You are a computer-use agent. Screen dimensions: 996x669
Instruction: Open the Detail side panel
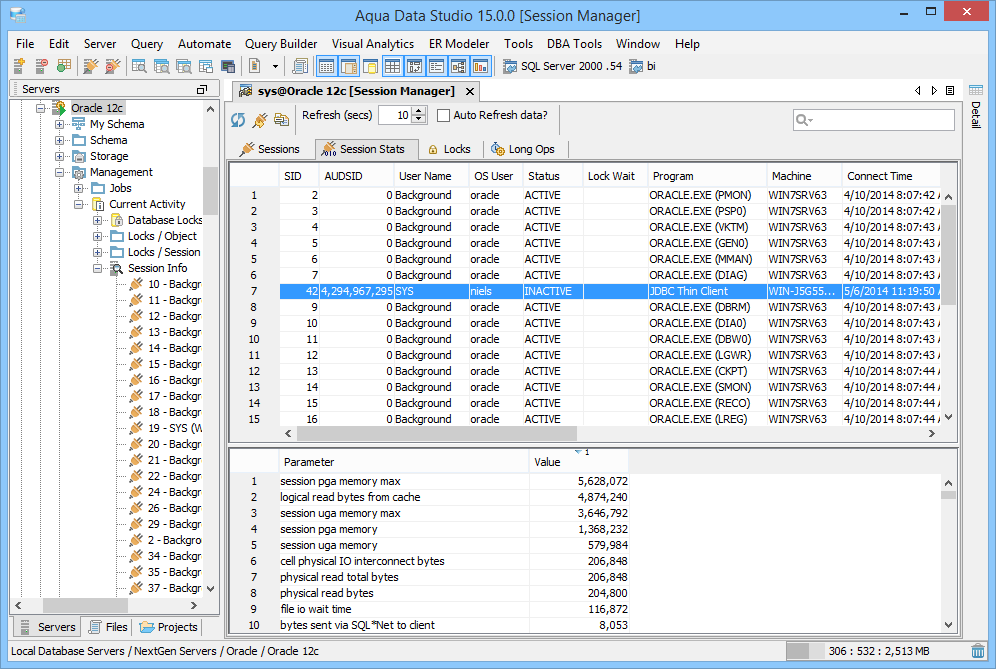pos(976,106)
